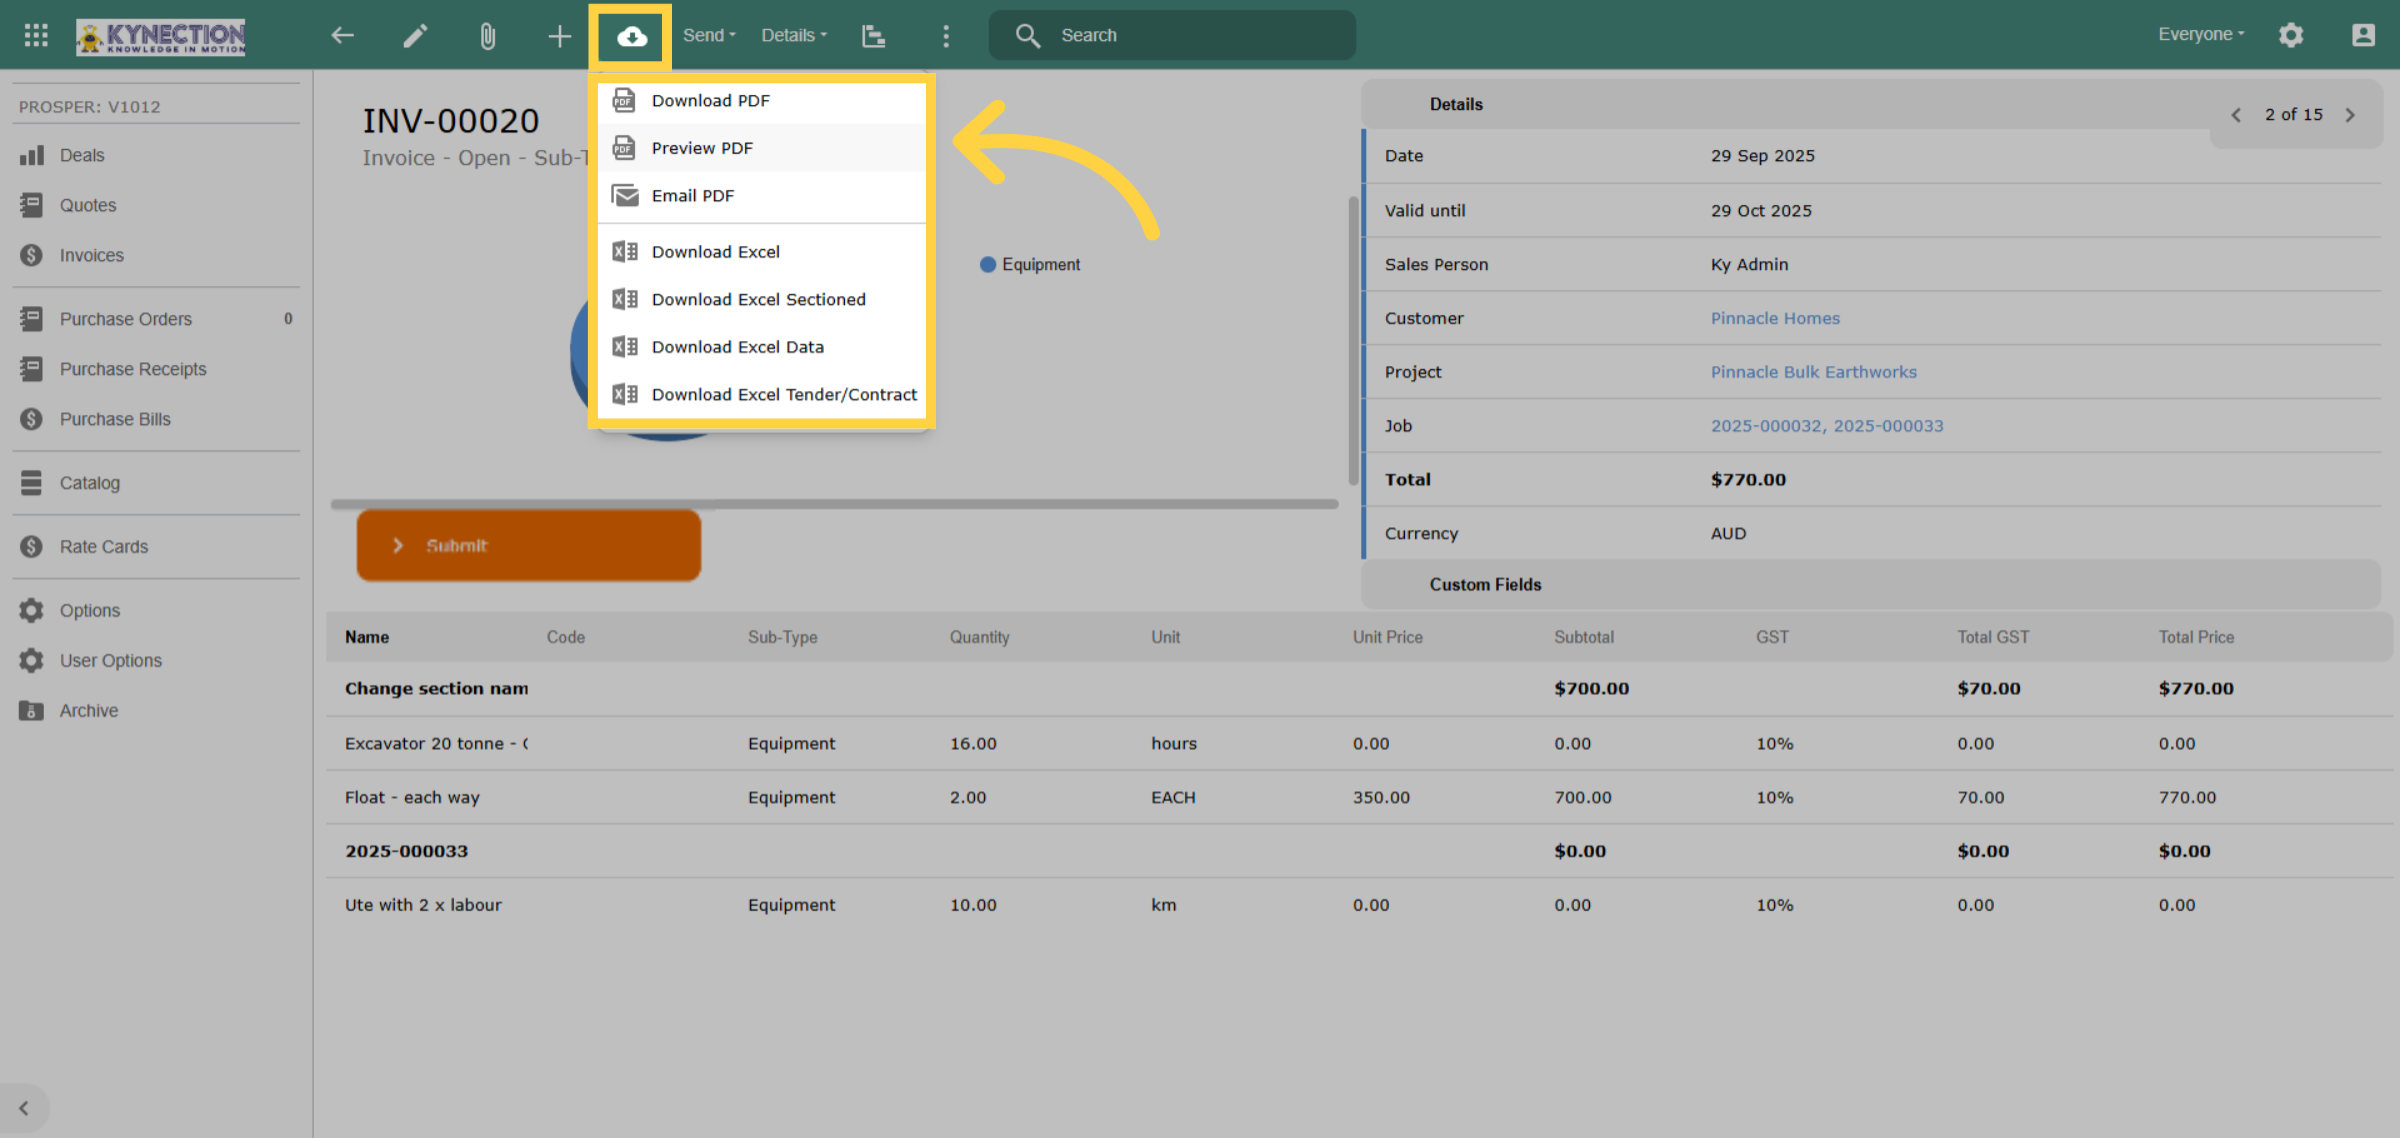The height and width of the screenshot is (1138, 2400).
Task: Click the blue Equipment legend dot
Action: pos(987,265)
